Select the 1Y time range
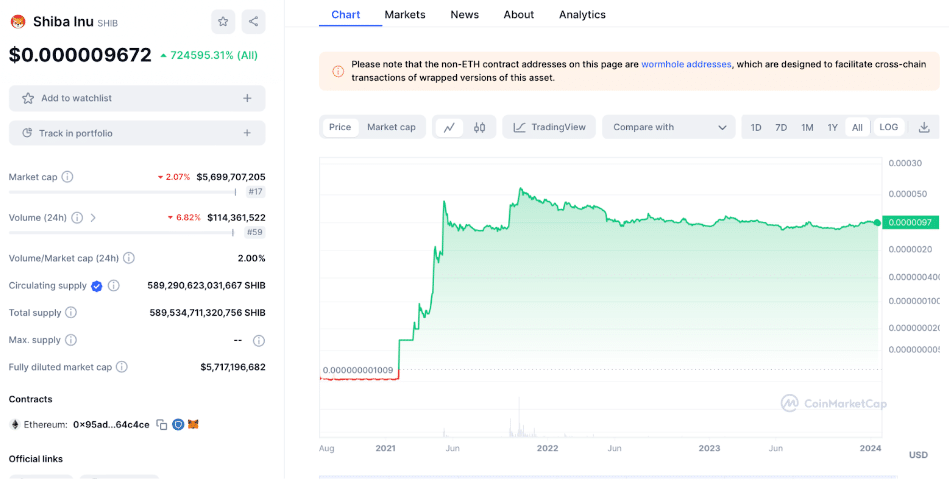 tap(833, 128)
